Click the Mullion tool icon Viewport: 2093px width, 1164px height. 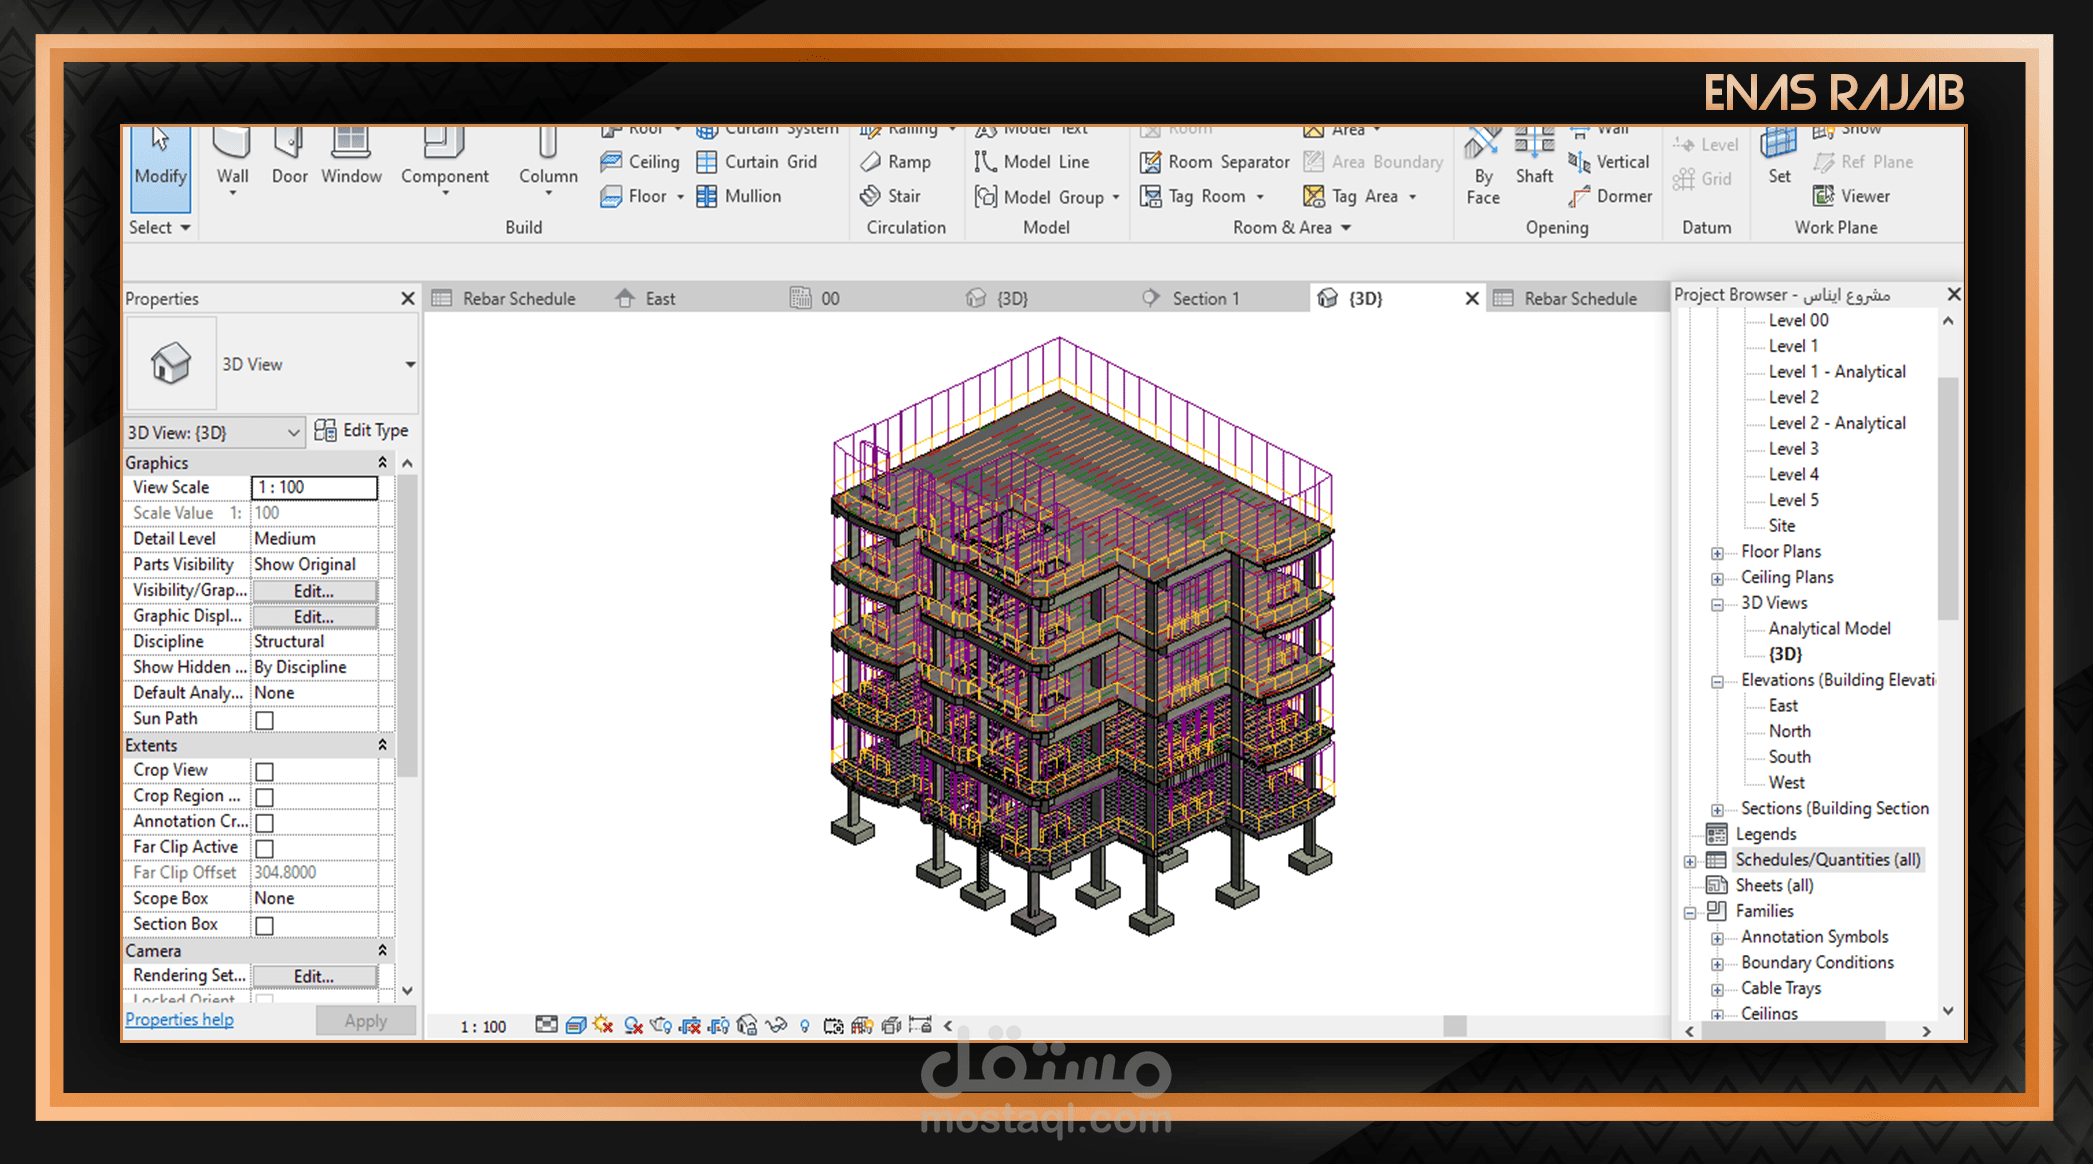pyautogui.click(x=707, y=196)
